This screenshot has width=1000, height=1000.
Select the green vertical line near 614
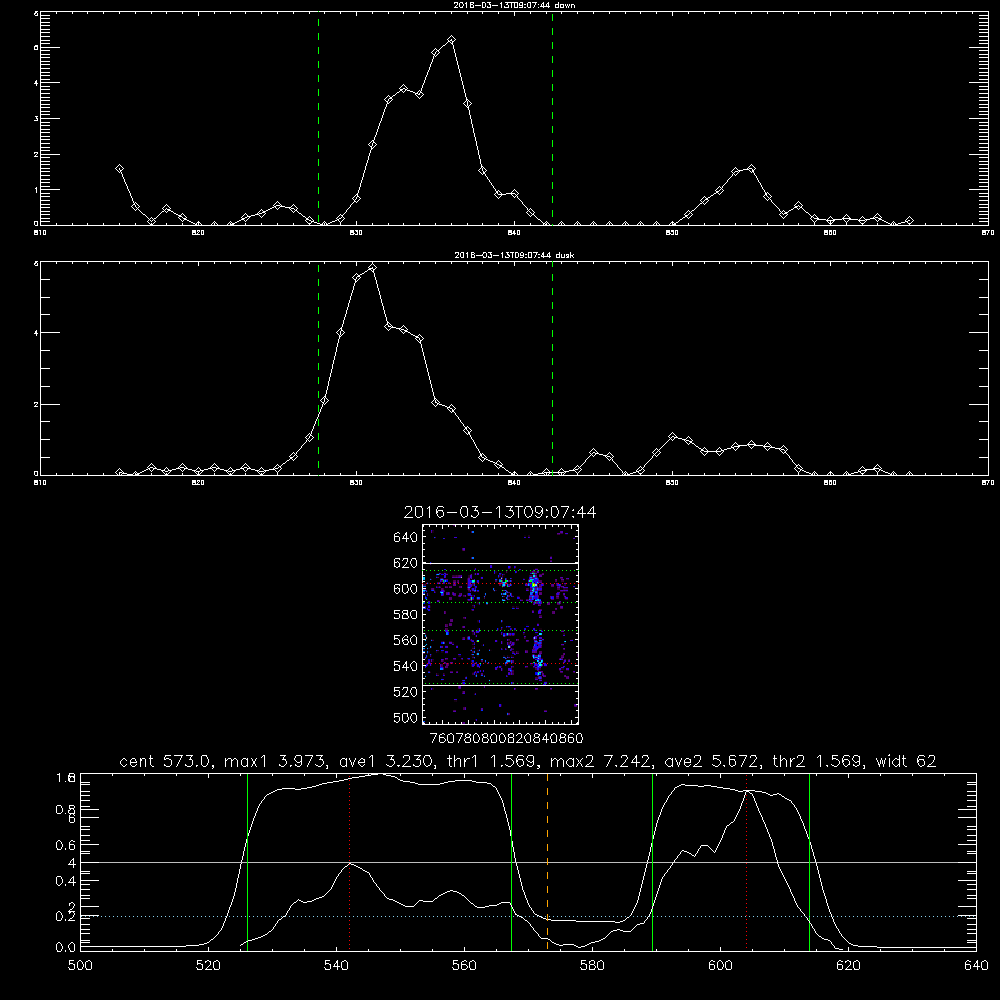point(809,861)
